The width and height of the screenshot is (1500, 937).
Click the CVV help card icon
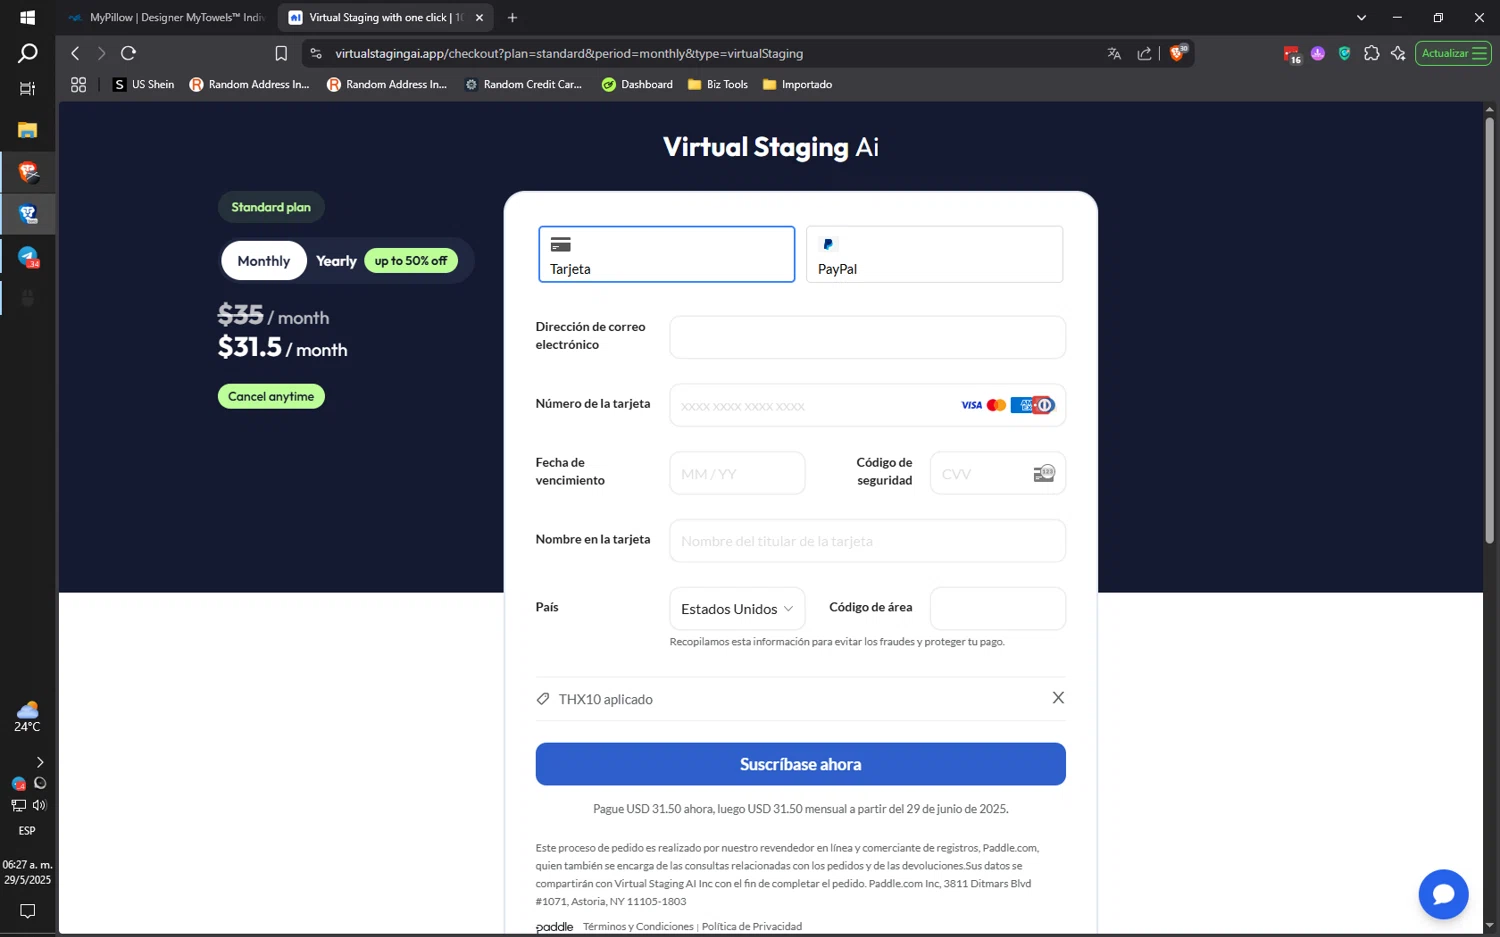[1044, 473]
